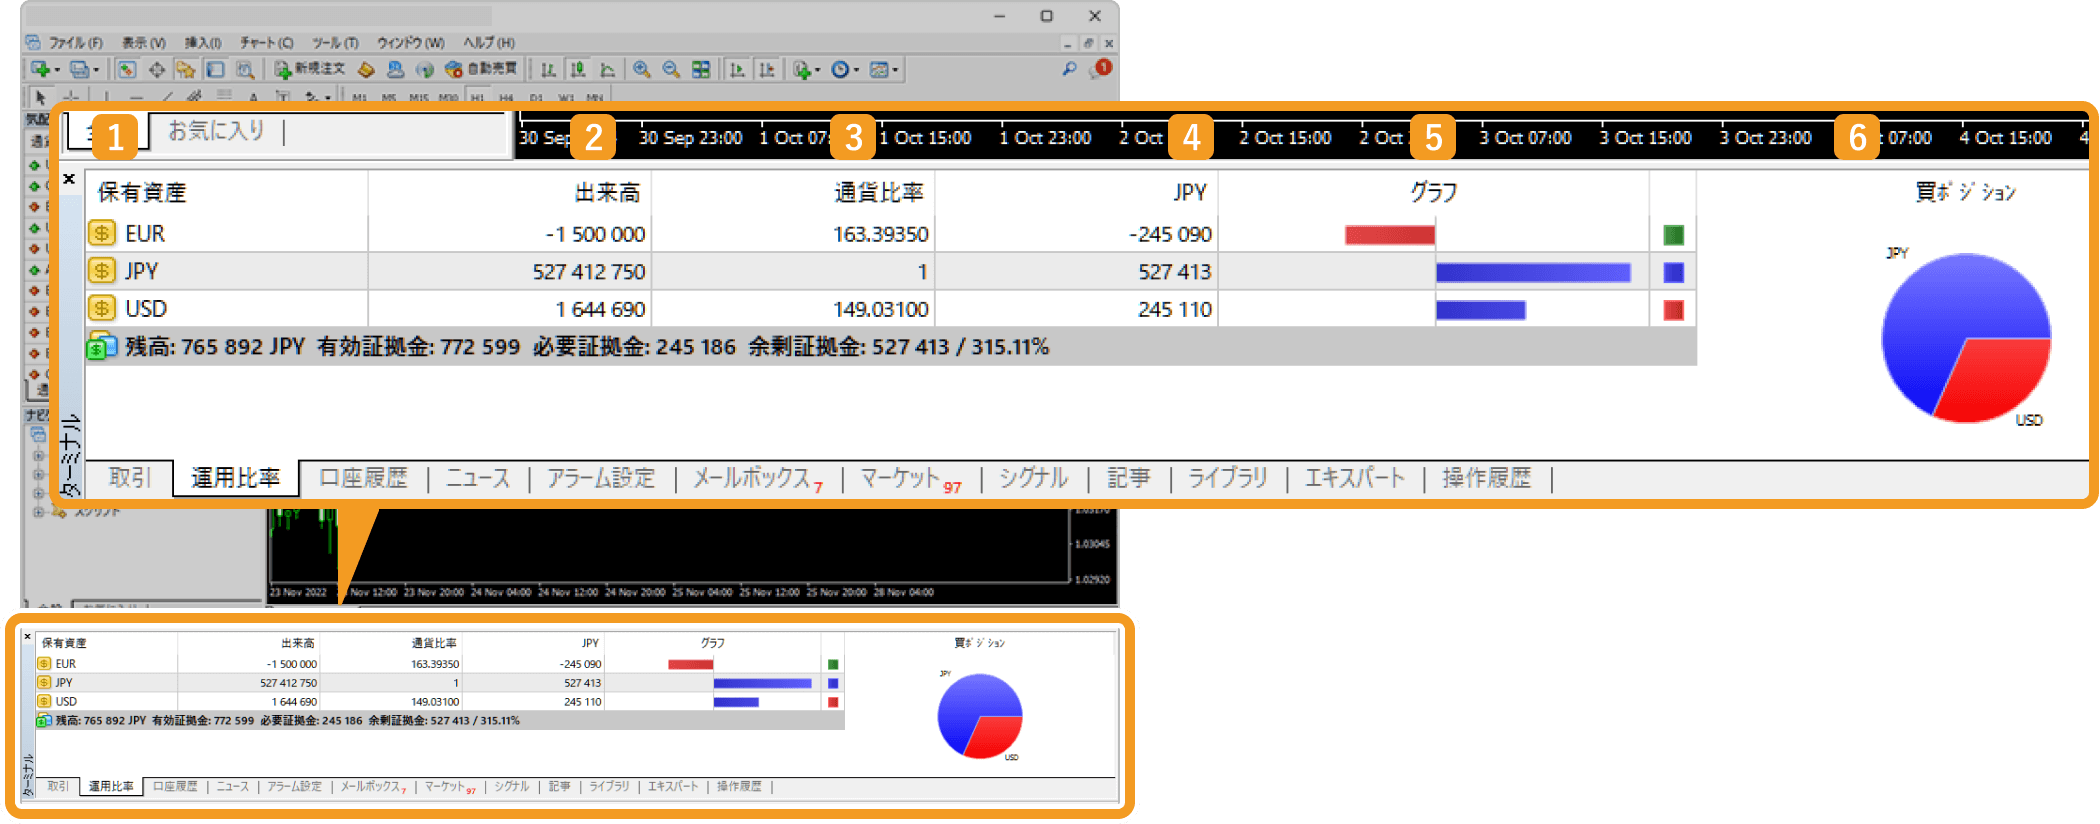Select the arrow cursor tool
Image resolution: width=2100 pixels, height=824 pixels.
(40, 97)
